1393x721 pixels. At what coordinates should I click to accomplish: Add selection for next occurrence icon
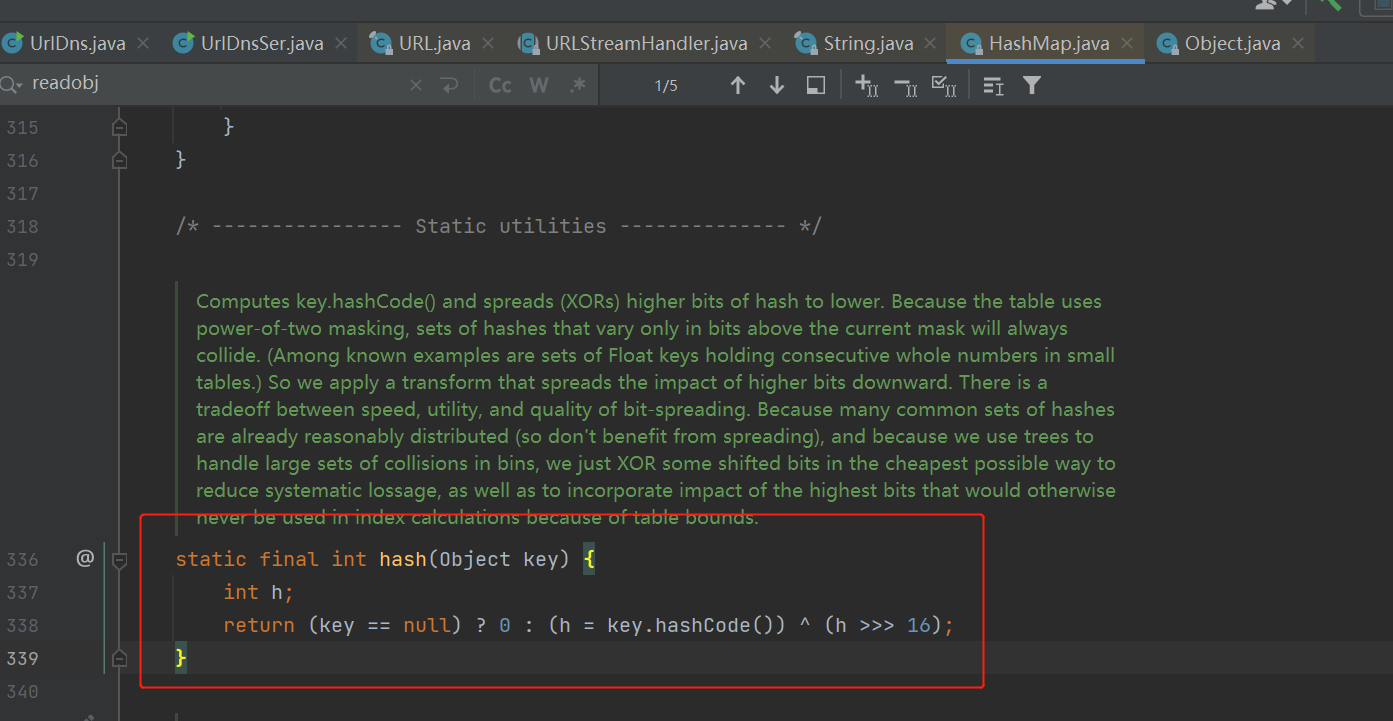point(867,86)
